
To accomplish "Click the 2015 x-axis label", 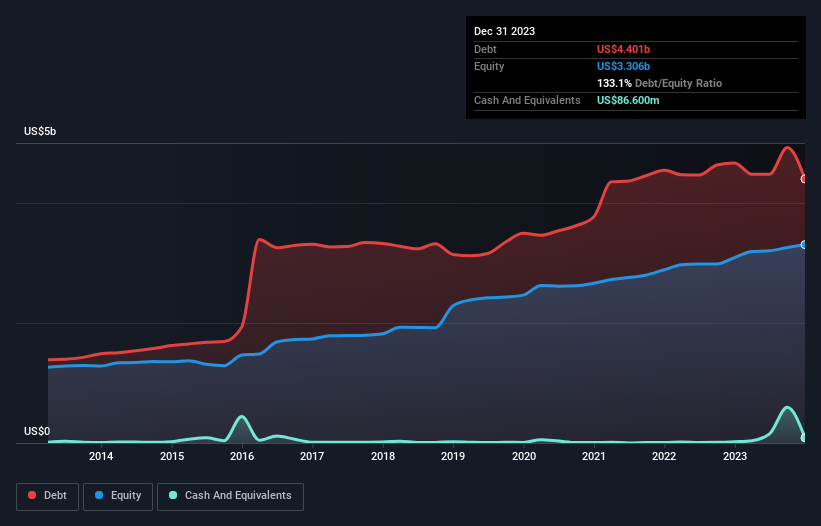I will 172,456.
